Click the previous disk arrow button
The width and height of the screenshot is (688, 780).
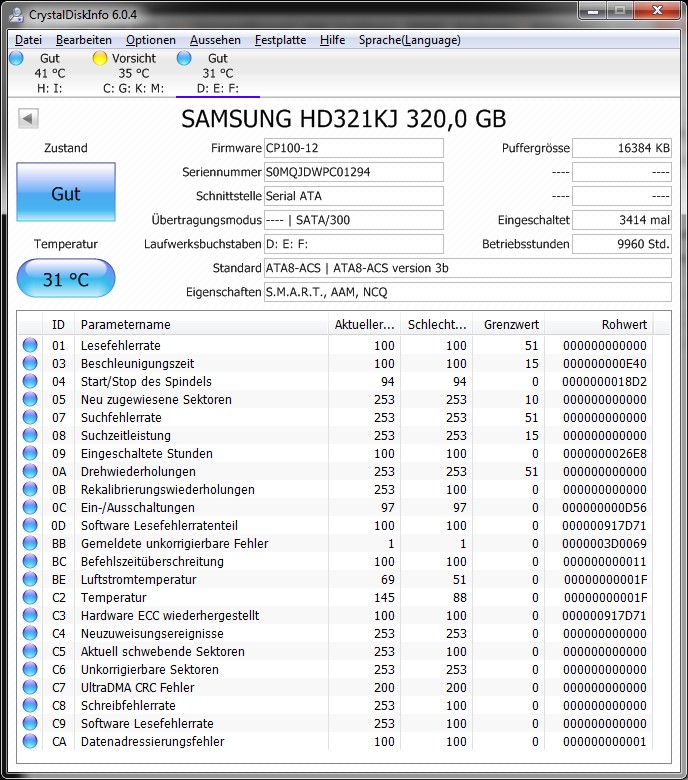tap(28, 118)
